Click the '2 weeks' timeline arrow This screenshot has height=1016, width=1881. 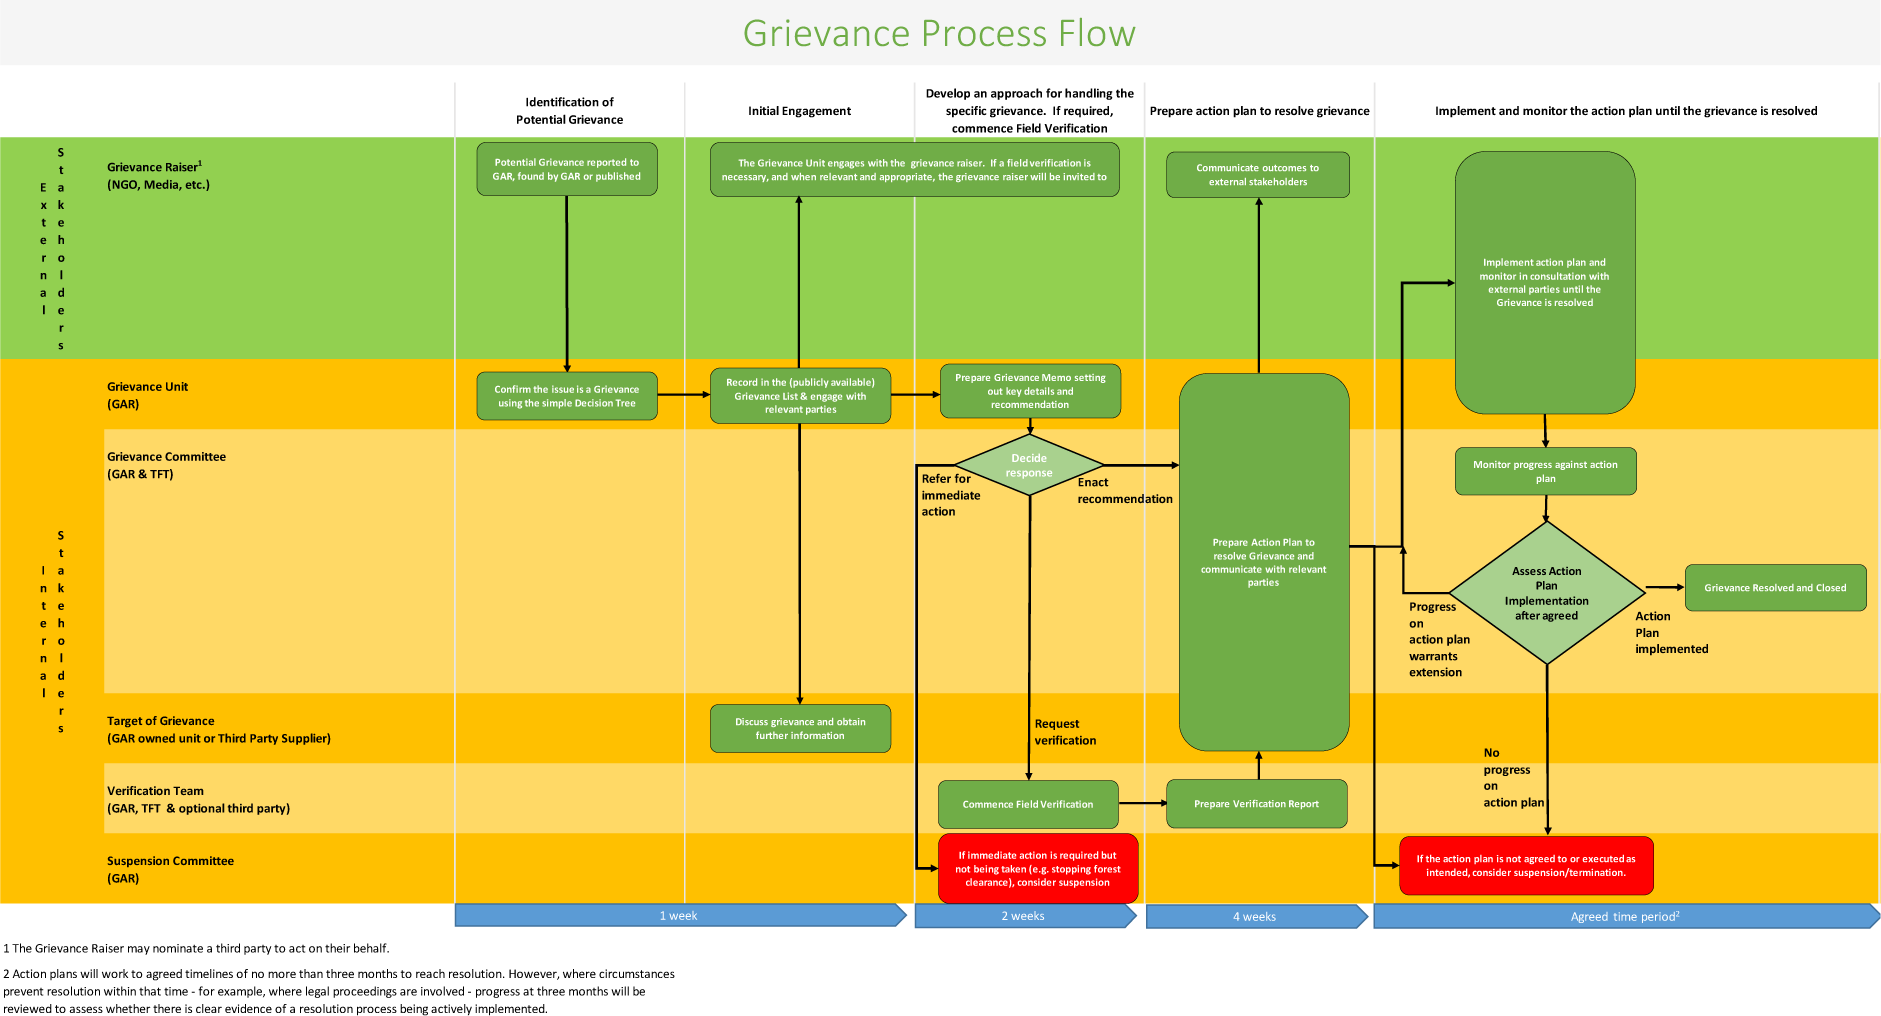point(1025,916)
